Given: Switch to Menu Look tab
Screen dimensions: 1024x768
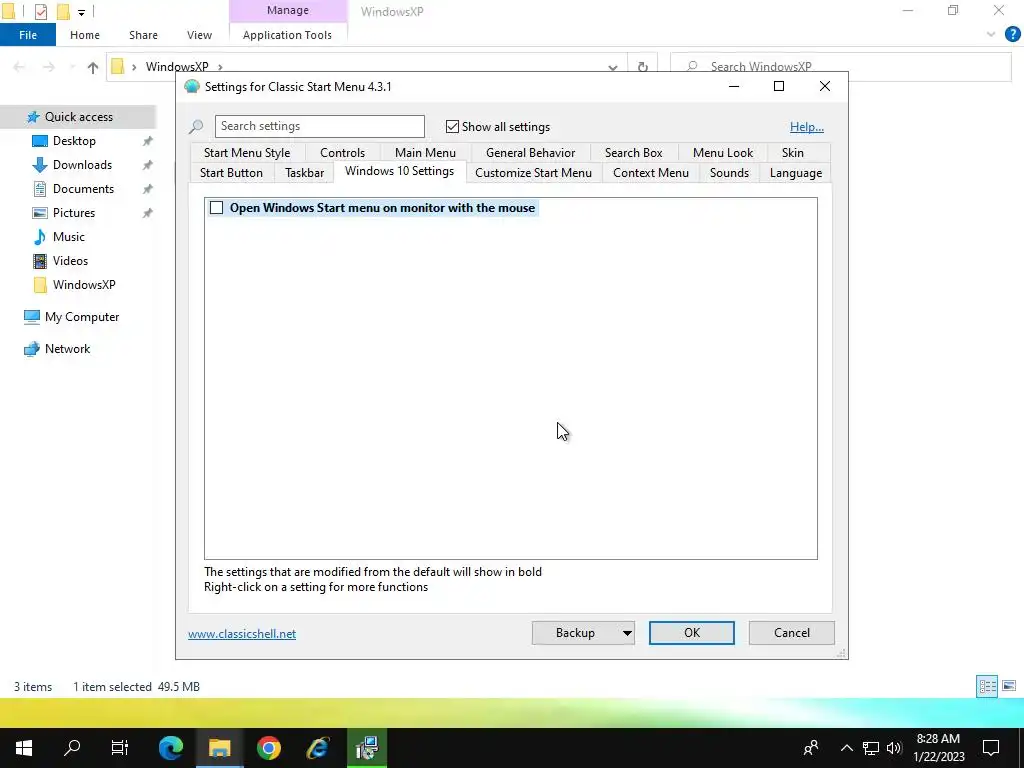Looking at the screenshot, I should click(723, 153).
